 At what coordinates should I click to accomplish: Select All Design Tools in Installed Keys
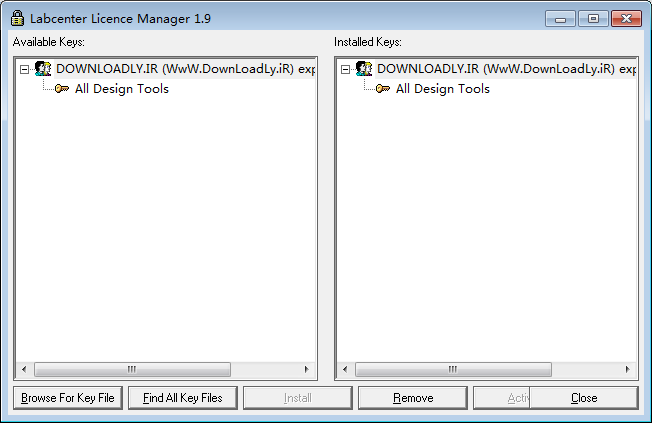pyautogui.click(x=442, y=89)
